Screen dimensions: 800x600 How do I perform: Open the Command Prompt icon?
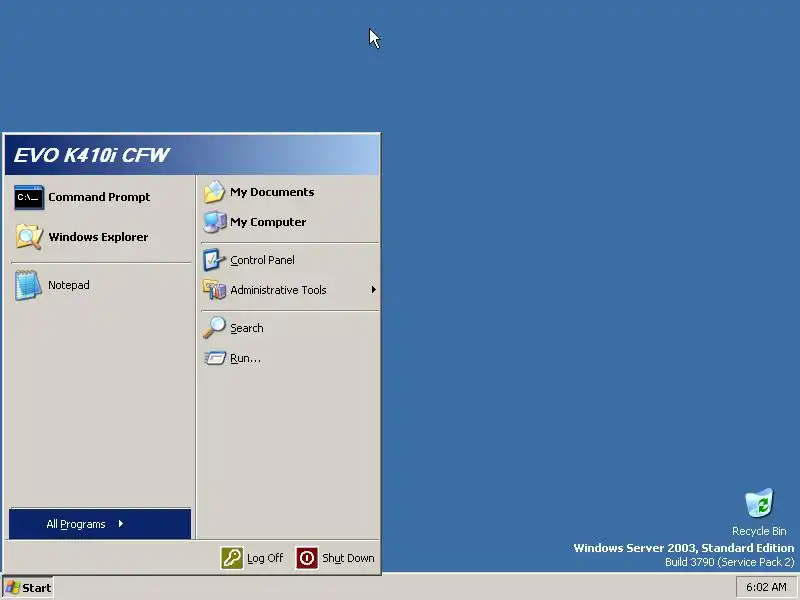click(29, 197)
